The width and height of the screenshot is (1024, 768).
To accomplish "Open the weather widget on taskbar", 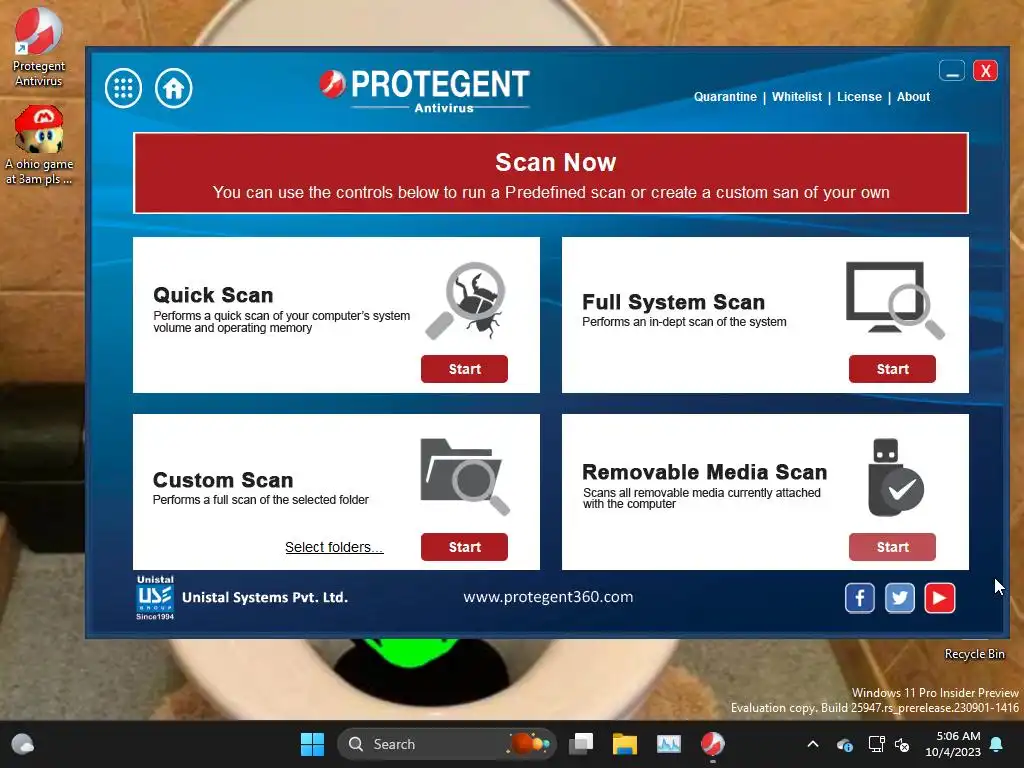I will [x=23, y=744].
